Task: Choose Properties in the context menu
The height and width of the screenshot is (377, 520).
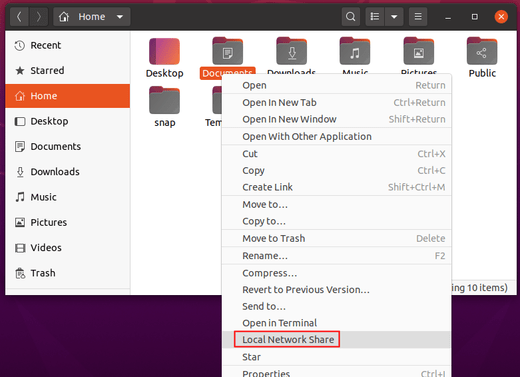Action: 337,373
